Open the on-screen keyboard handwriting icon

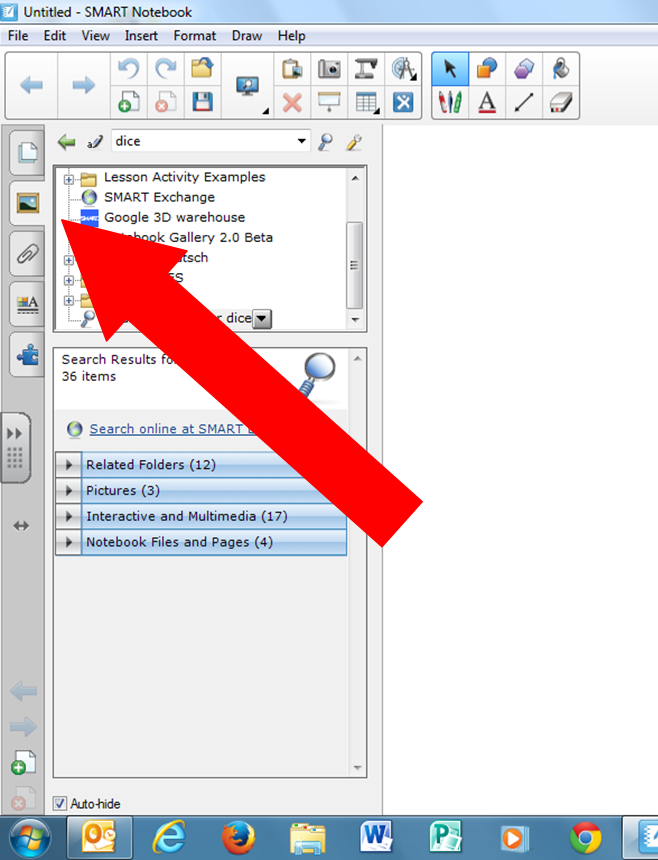point(94,143)
